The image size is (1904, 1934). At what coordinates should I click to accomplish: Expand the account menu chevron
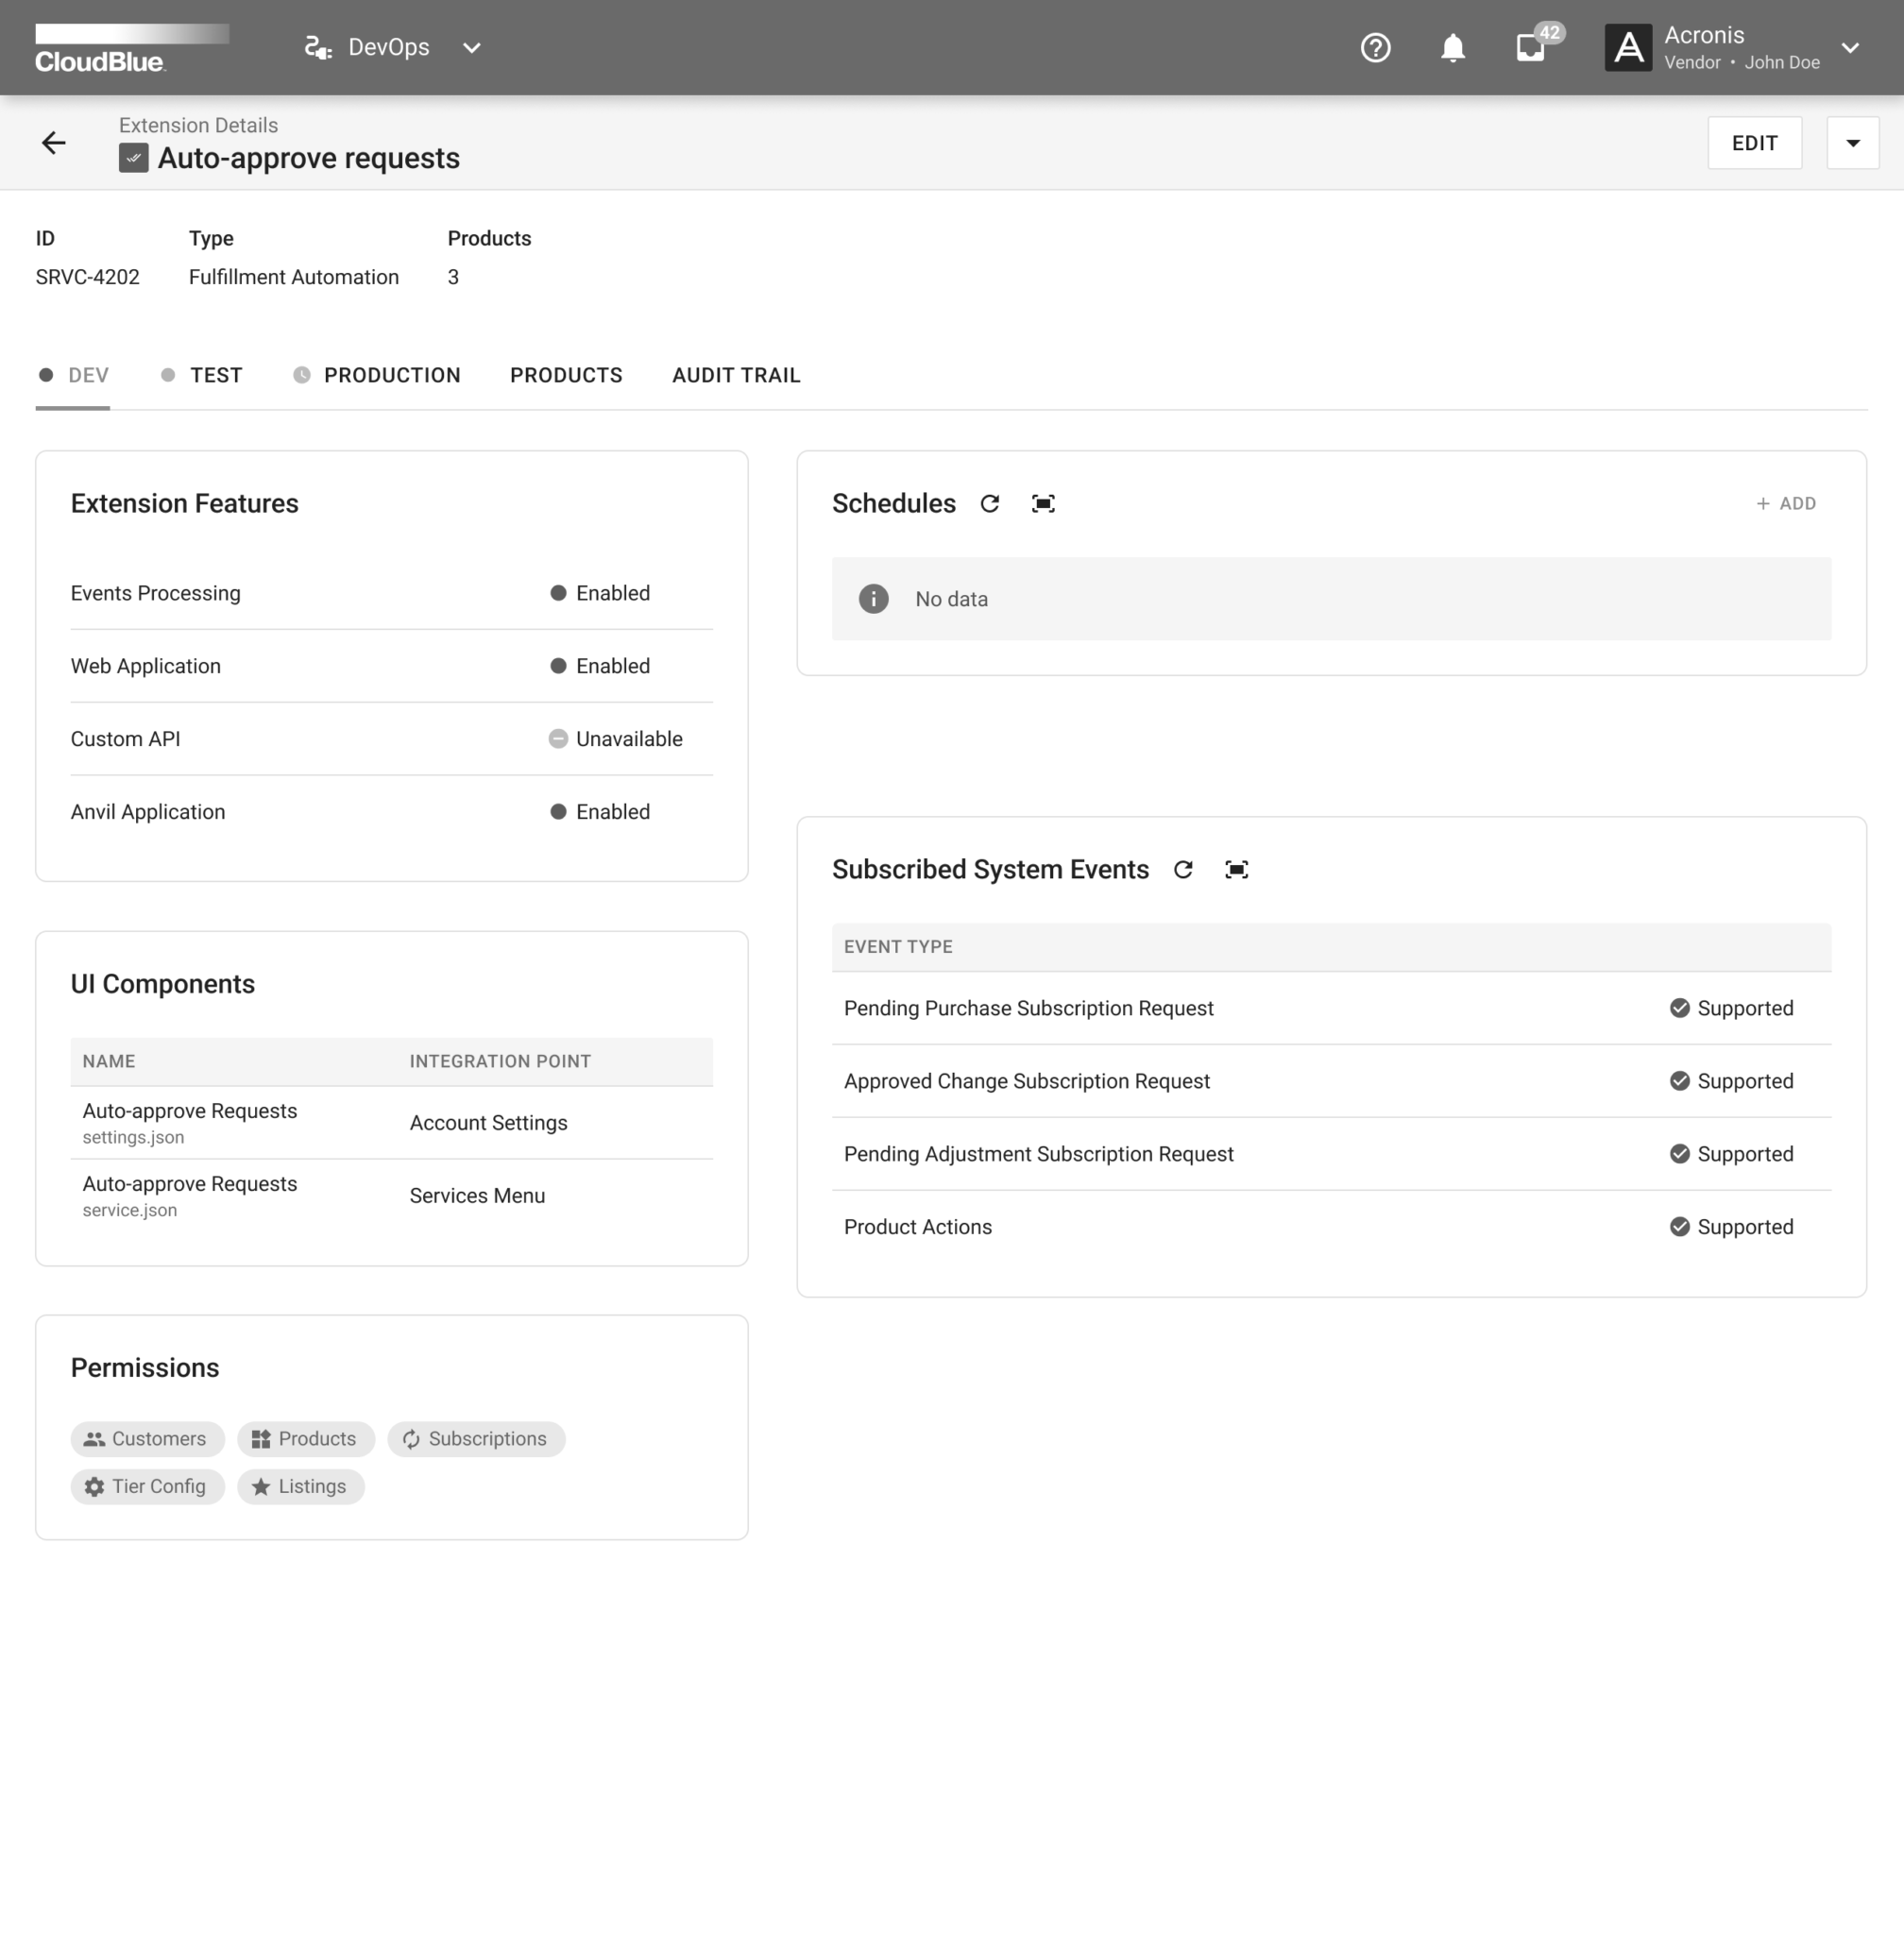[1850, 48]
